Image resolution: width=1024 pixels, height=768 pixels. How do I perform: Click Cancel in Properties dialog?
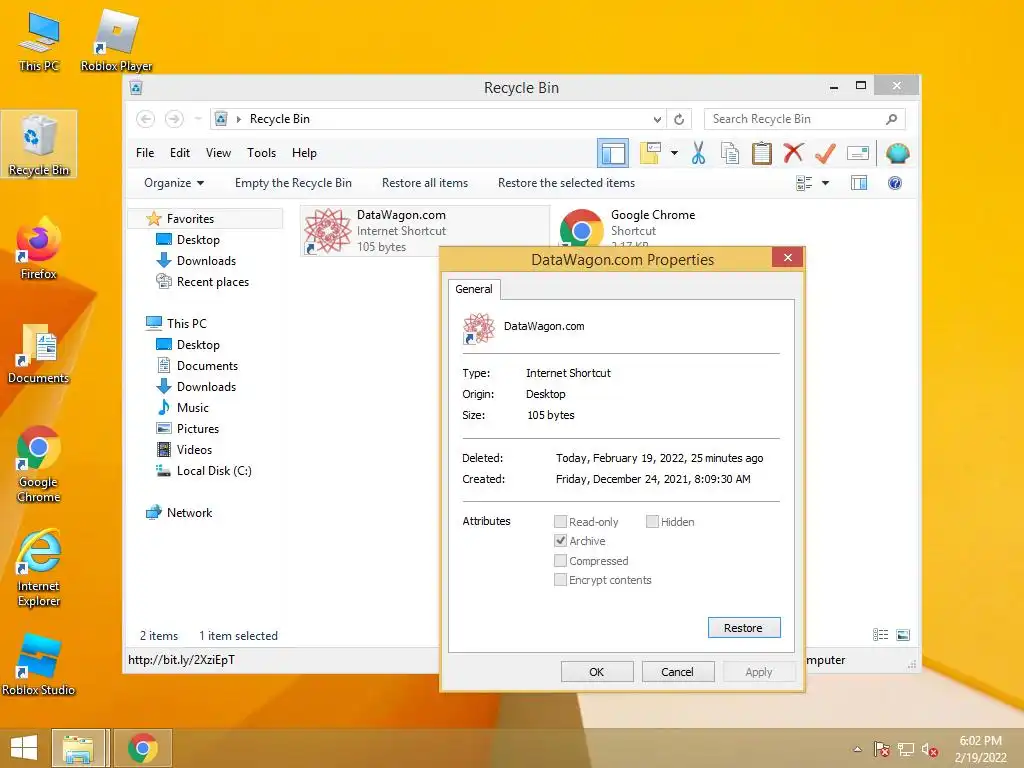coord(678,672)
